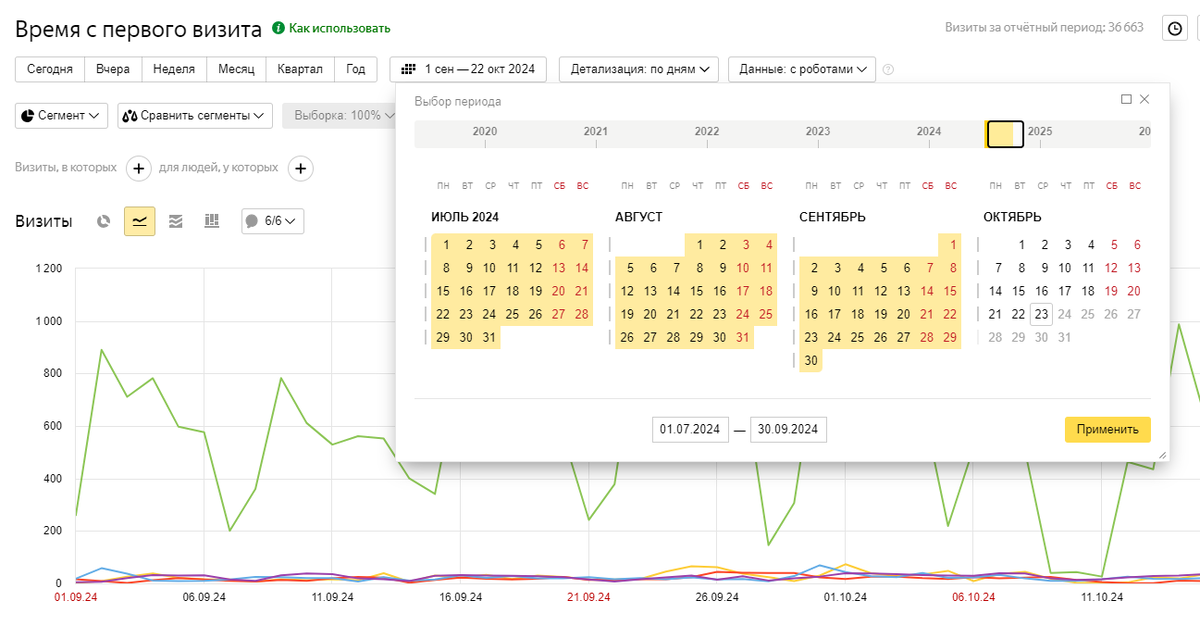Switch to stacked area chart view
The width and height of the screenshot is (1200, 626).
[x=175, y=221]
